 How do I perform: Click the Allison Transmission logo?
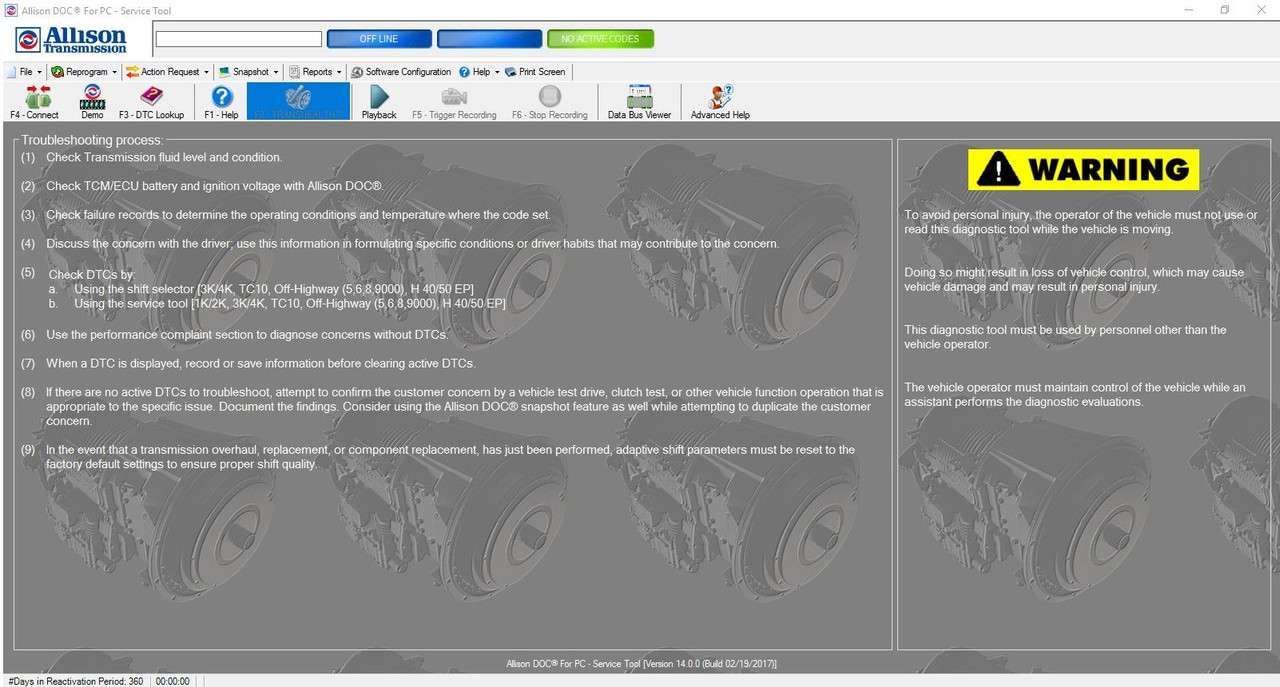click(72, 40)
